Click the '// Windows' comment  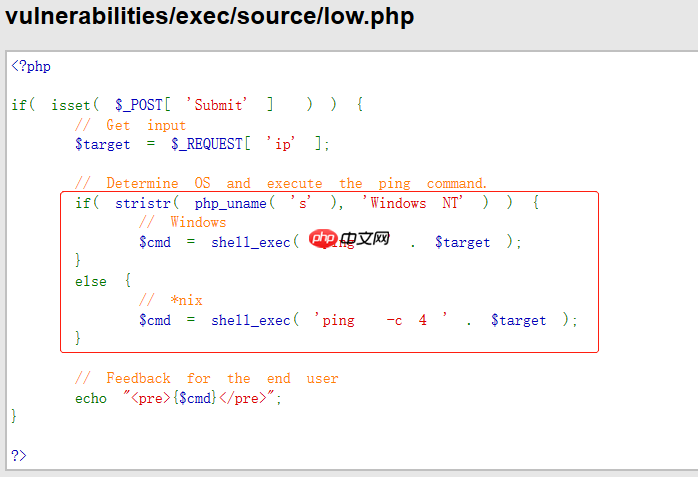pos(183,222)
